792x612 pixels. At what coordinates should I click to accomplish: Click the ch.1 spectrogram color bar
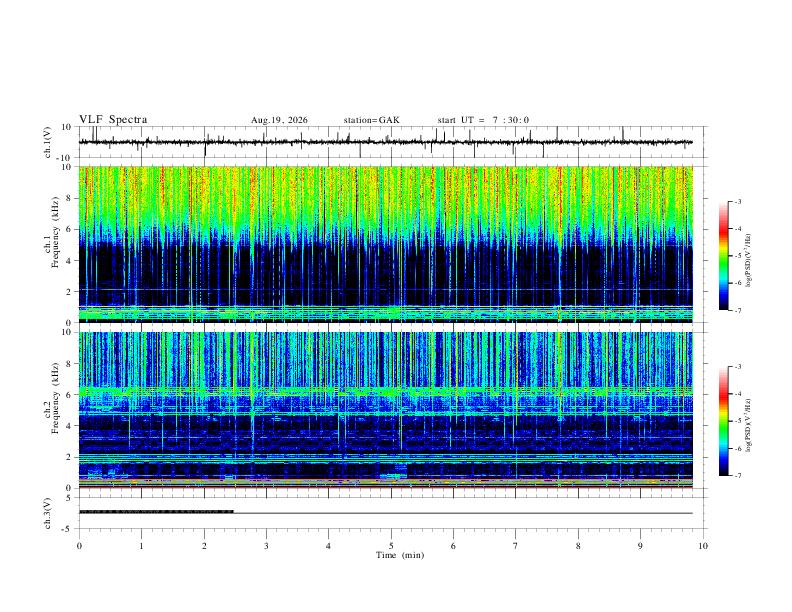coord(723,256)
